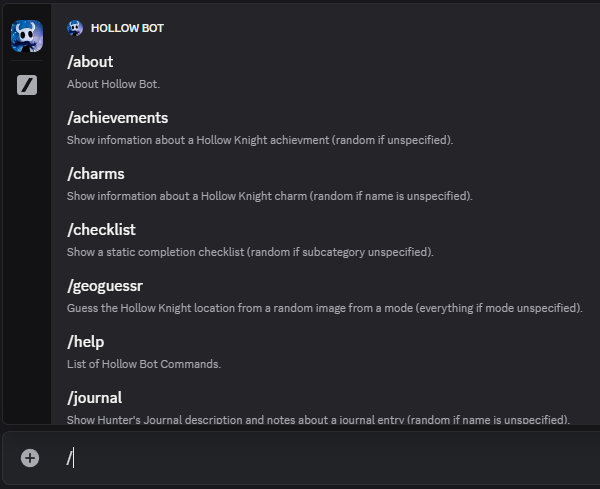Pick the /charms command
This screenshot has height=489, width=600.
[325, 184]
